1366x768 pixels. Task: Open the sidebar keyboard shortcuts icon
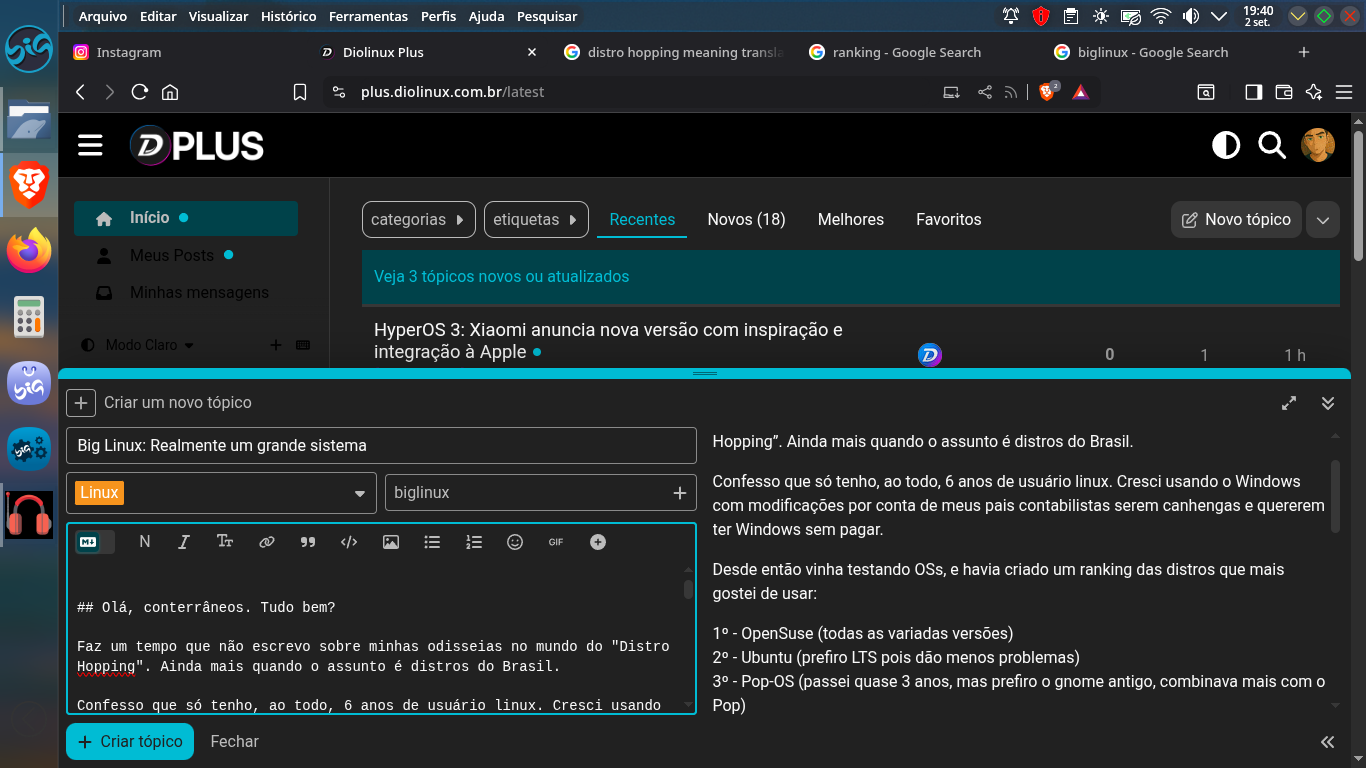pos(303,345)
